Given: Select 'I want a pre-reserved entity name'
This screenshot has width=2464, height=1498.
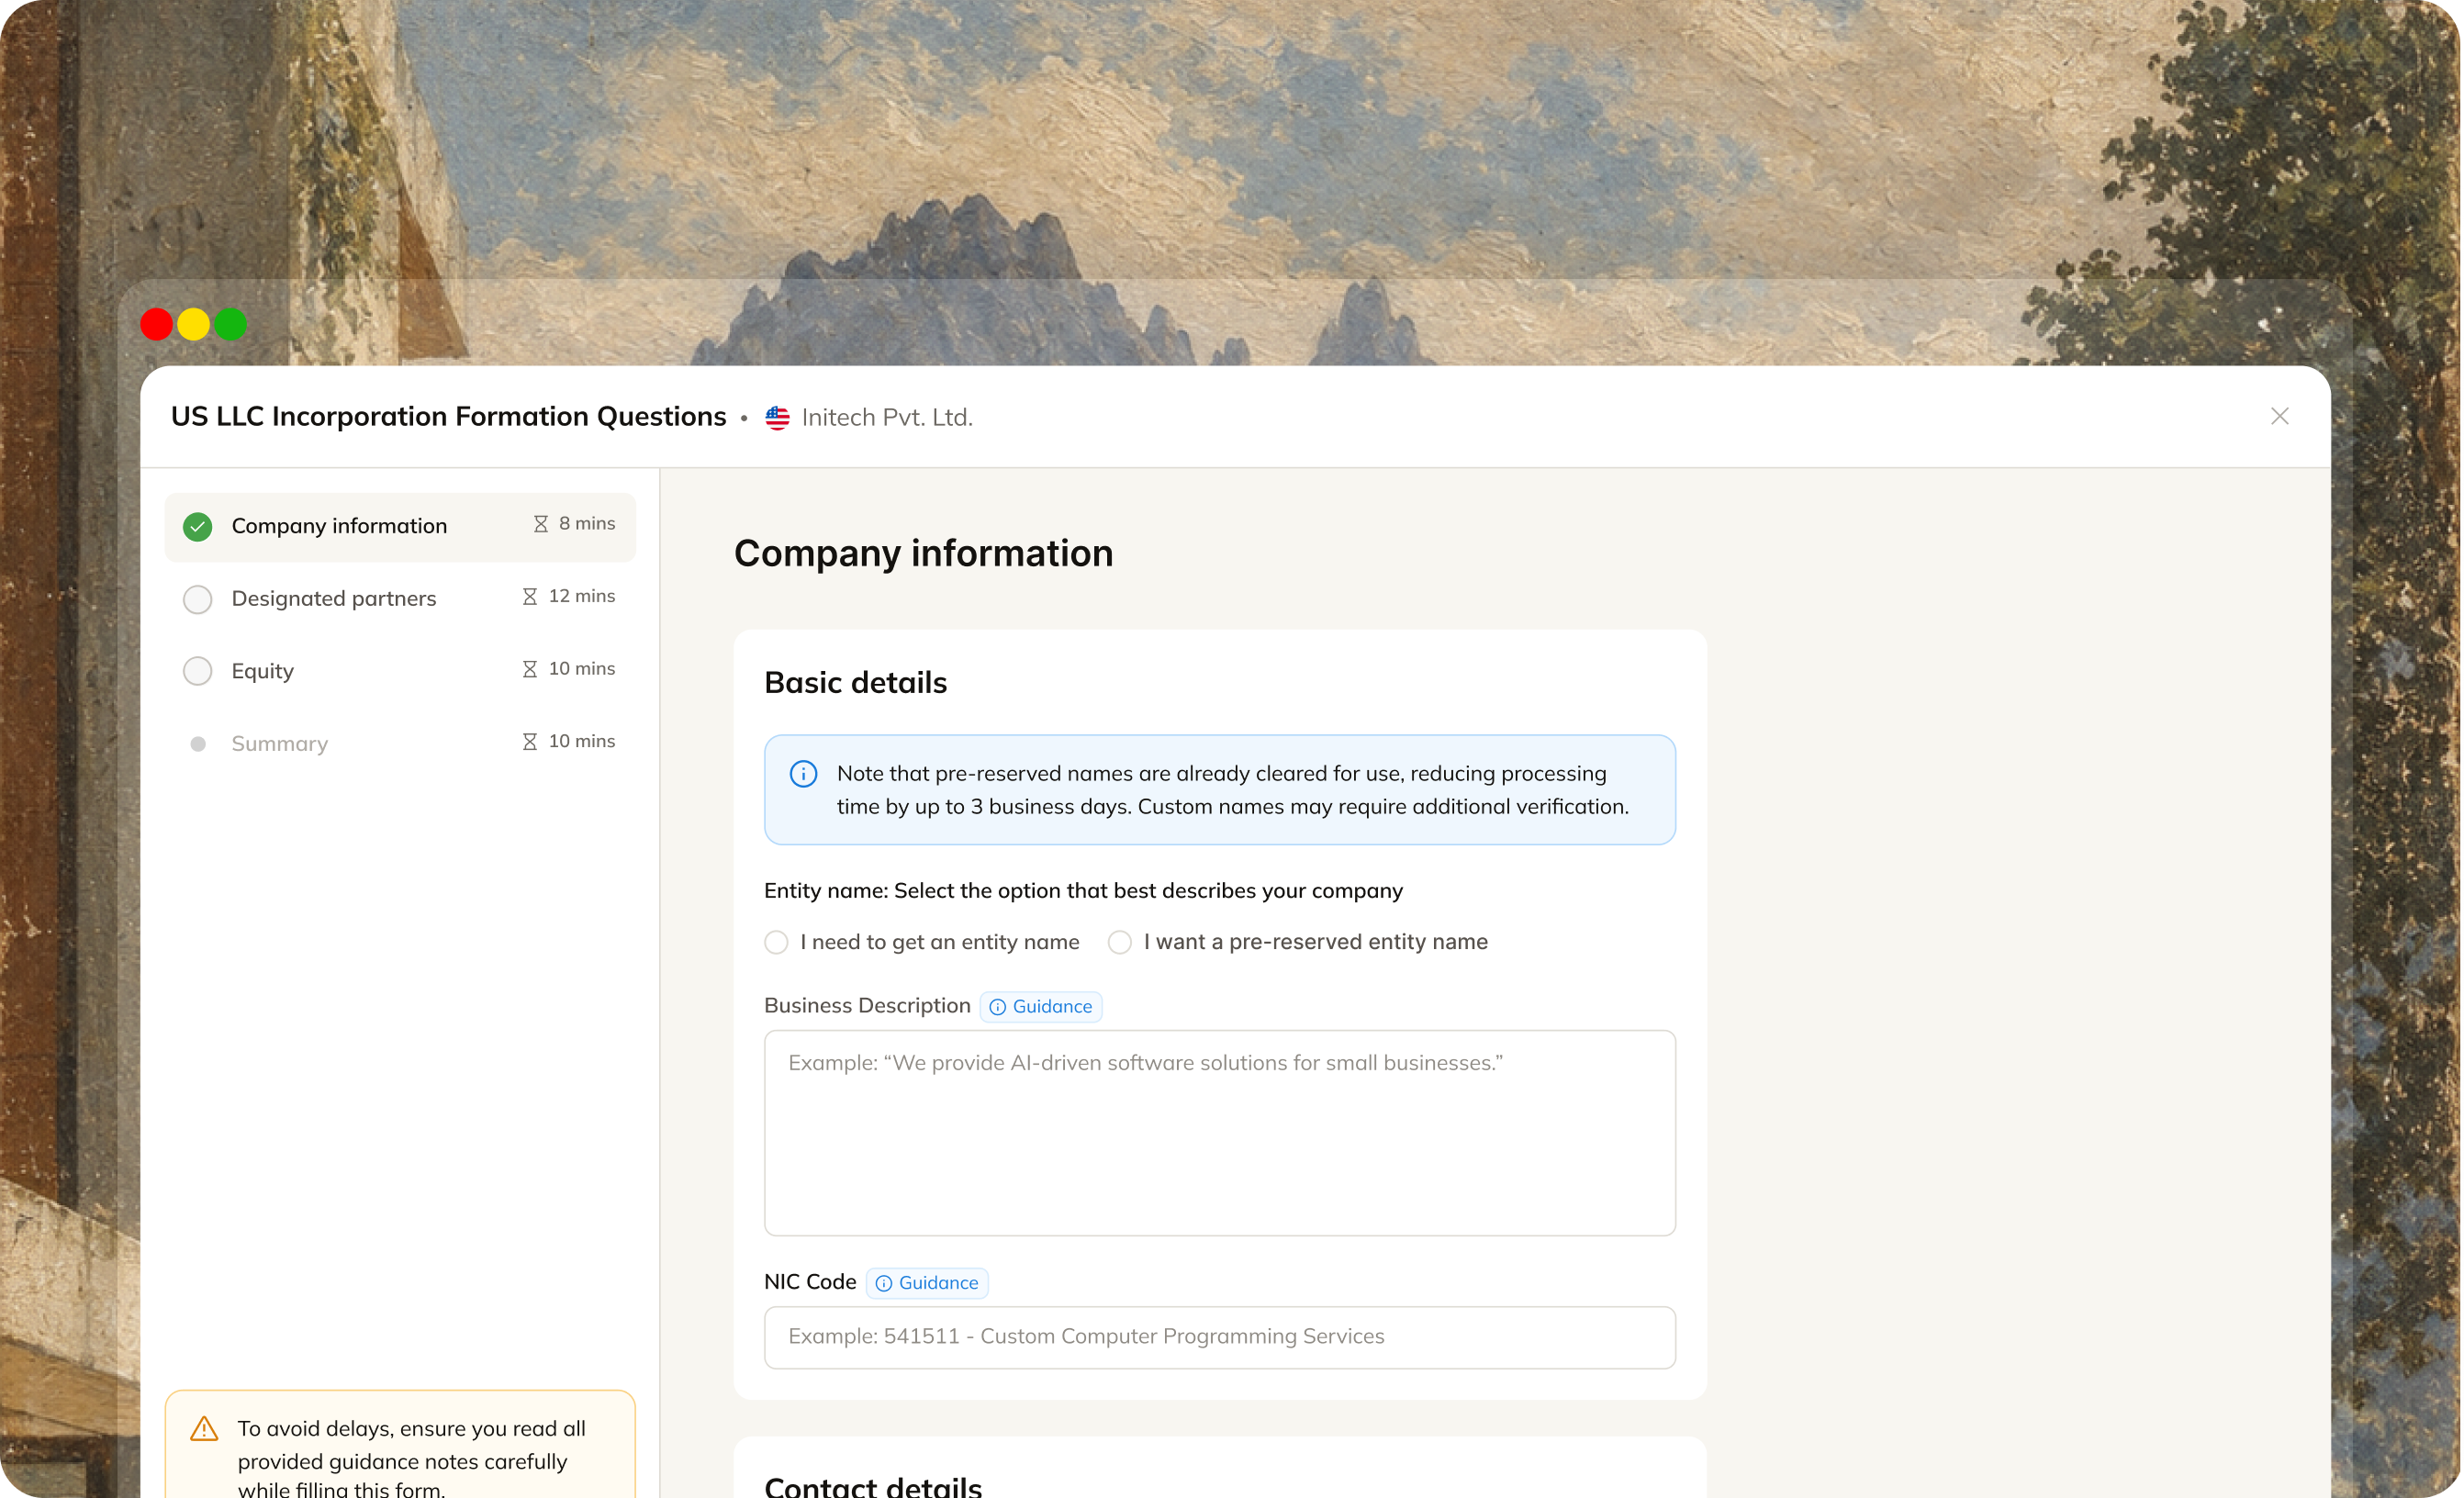Looking at the screenshot, I should [1298, 942].
